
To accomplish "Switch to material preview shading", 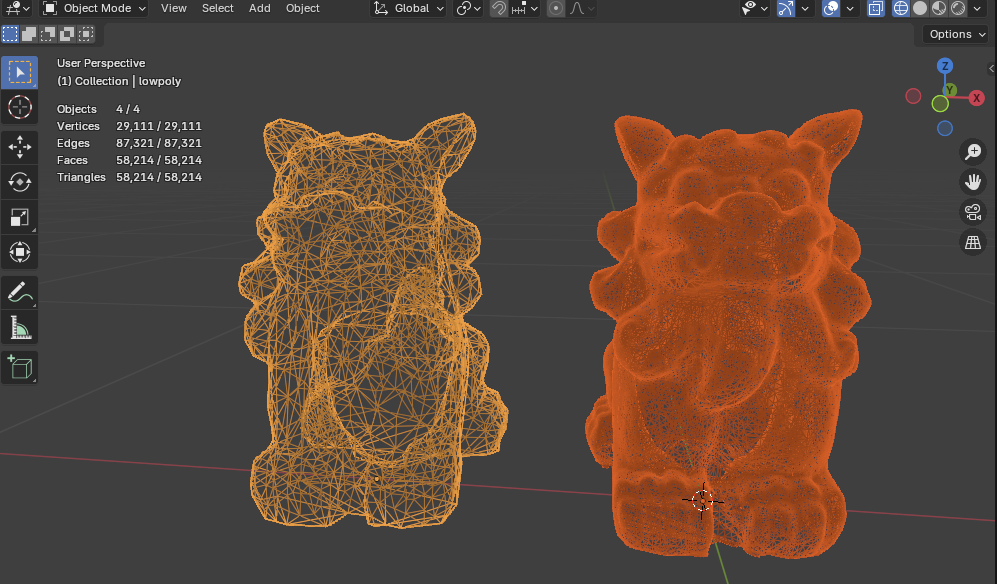I will pos(939,8).
